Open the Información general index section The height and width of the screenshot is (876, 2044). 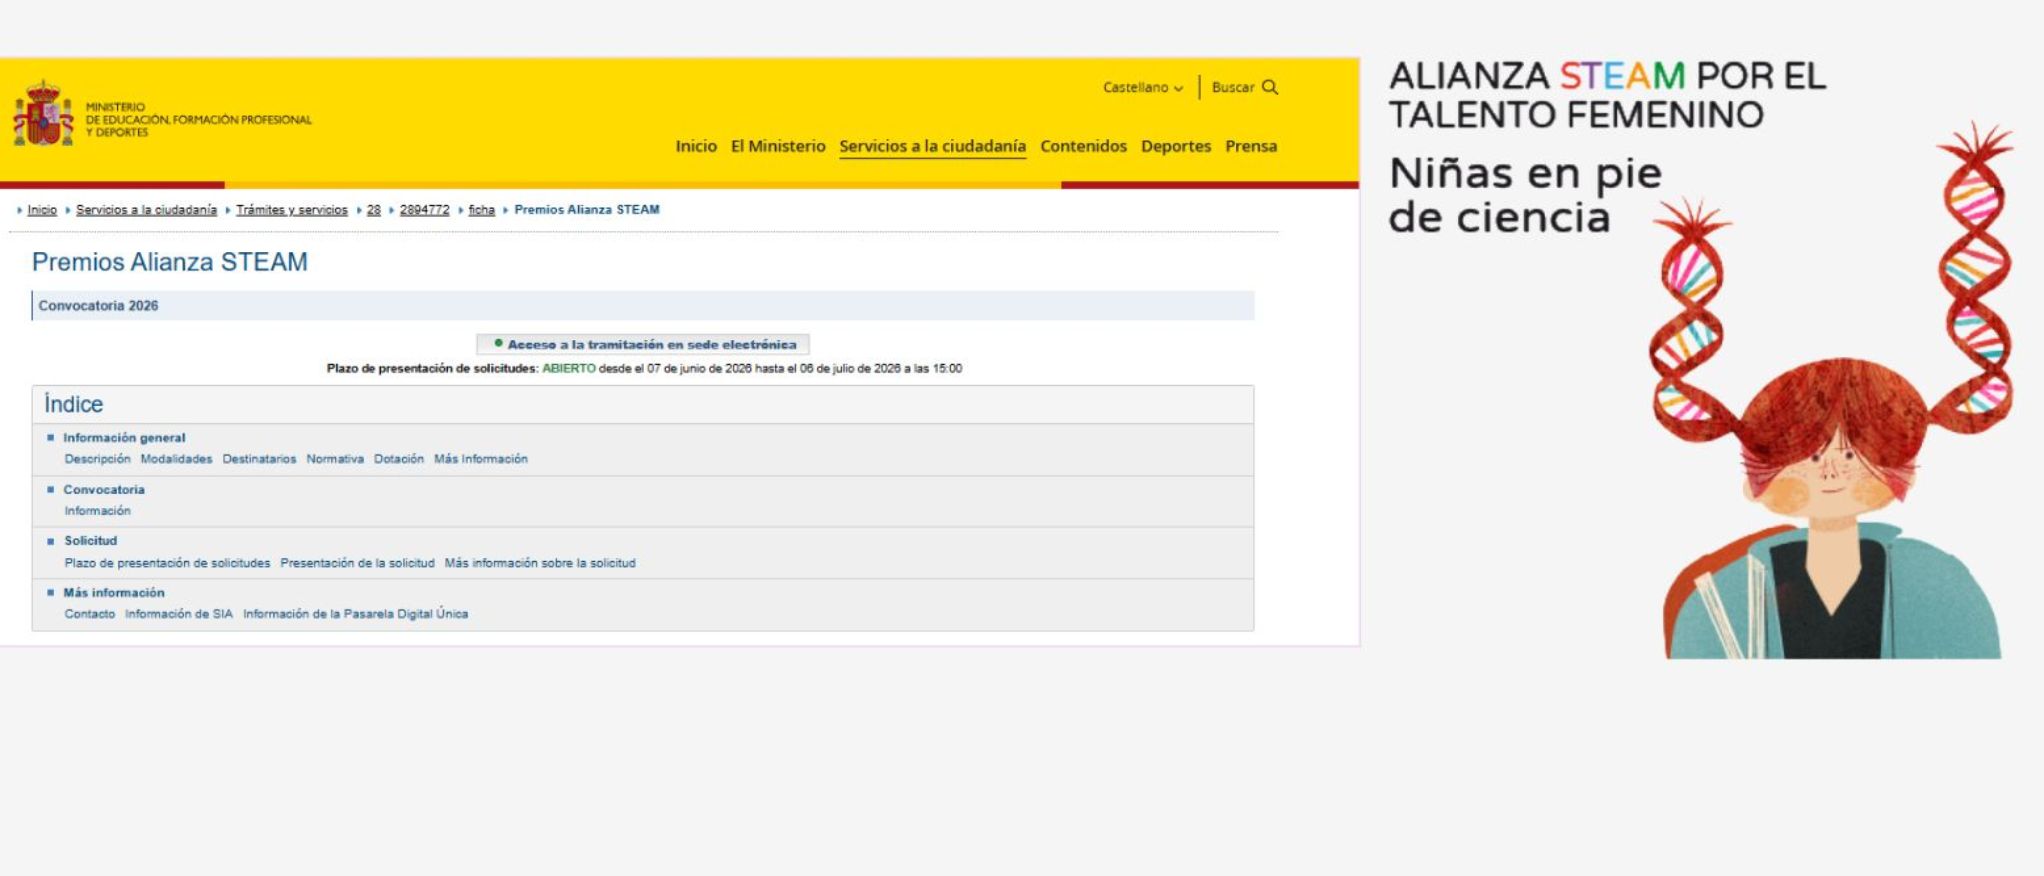pyautogui.click(x=124, y=438)
